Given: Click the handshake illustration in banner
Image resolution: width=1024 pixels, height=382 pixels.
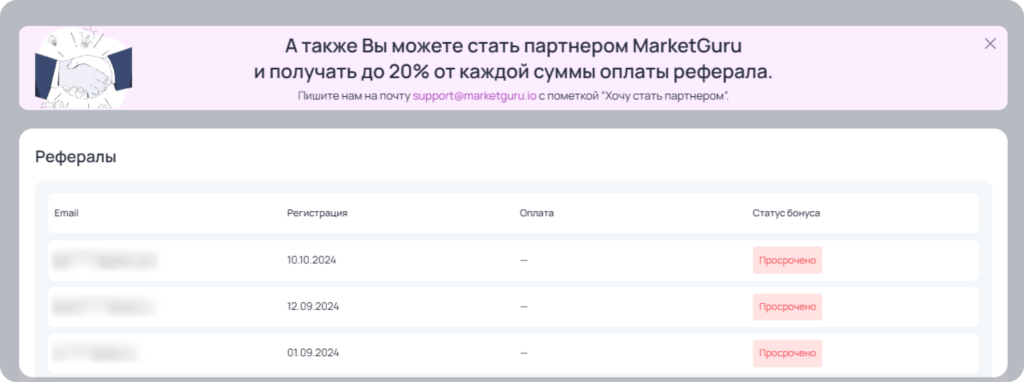Looking at the screenshot, I should pos(83,69).
